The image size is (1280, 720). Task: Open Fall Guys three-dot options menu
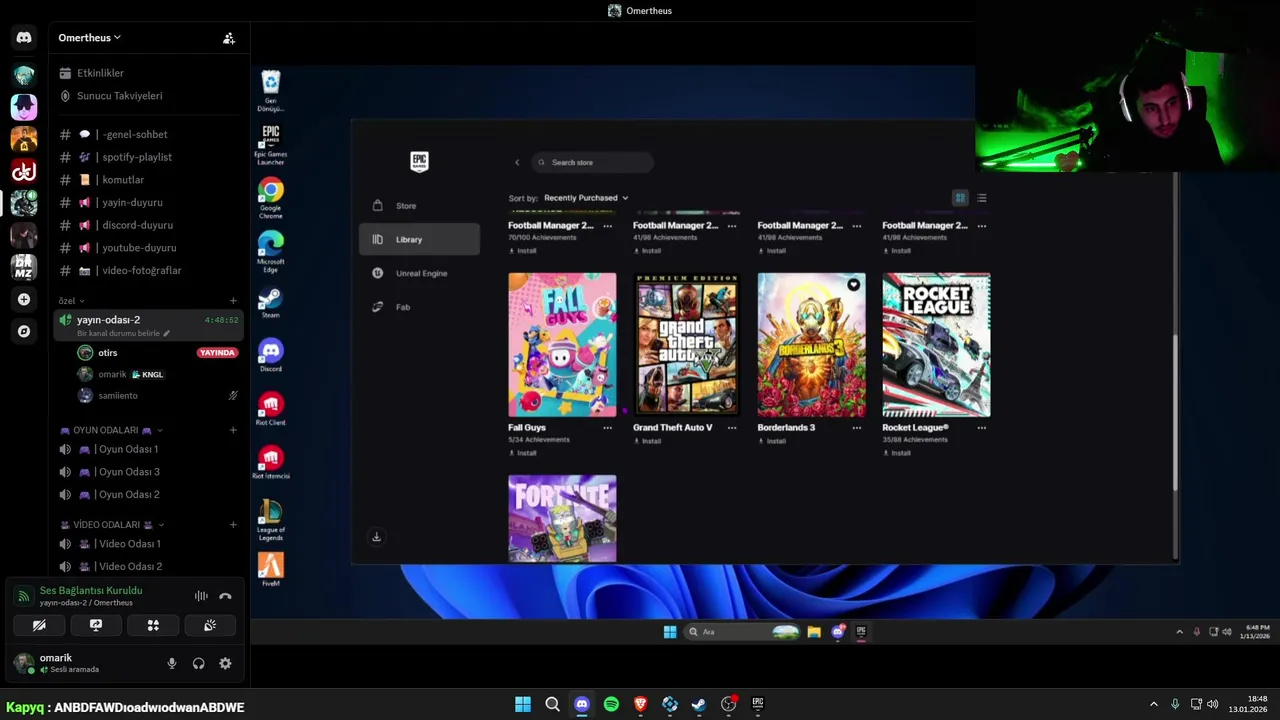[607, 427]
